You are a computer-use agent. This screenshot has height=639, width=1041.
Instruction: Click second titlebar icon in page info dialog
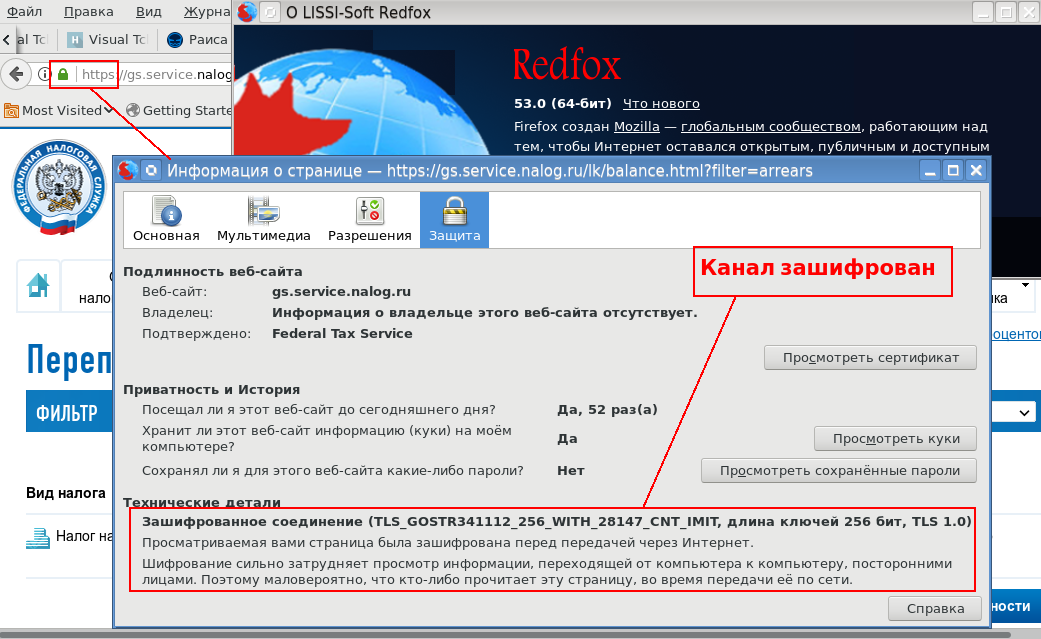151,171
